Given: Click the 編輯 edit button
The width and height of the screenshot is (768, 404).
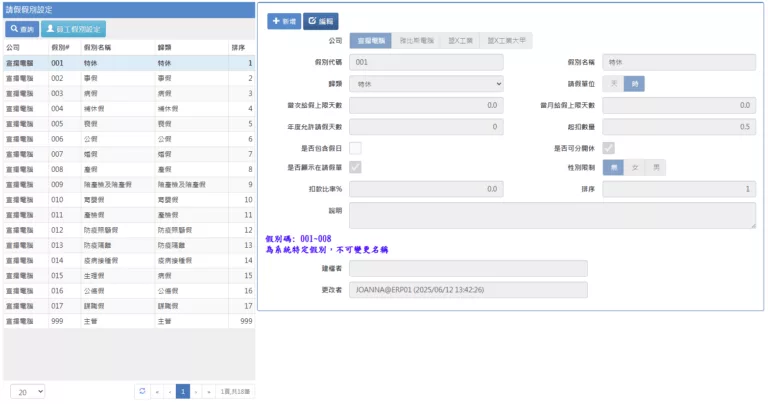Looking at the screenshot, I should [x=321, y=20].
